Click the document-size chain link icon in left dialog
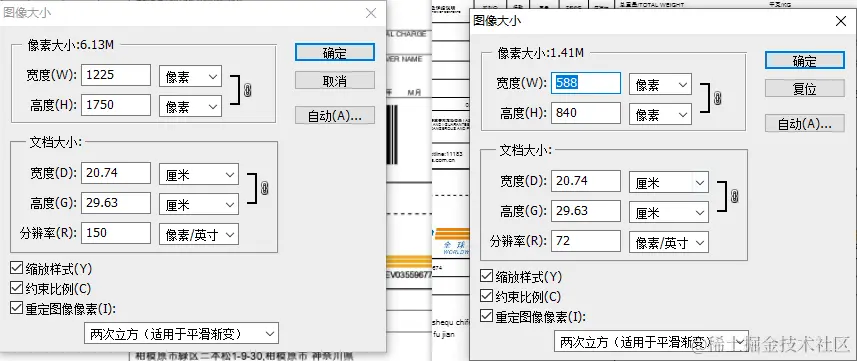 tap(265, 188)
